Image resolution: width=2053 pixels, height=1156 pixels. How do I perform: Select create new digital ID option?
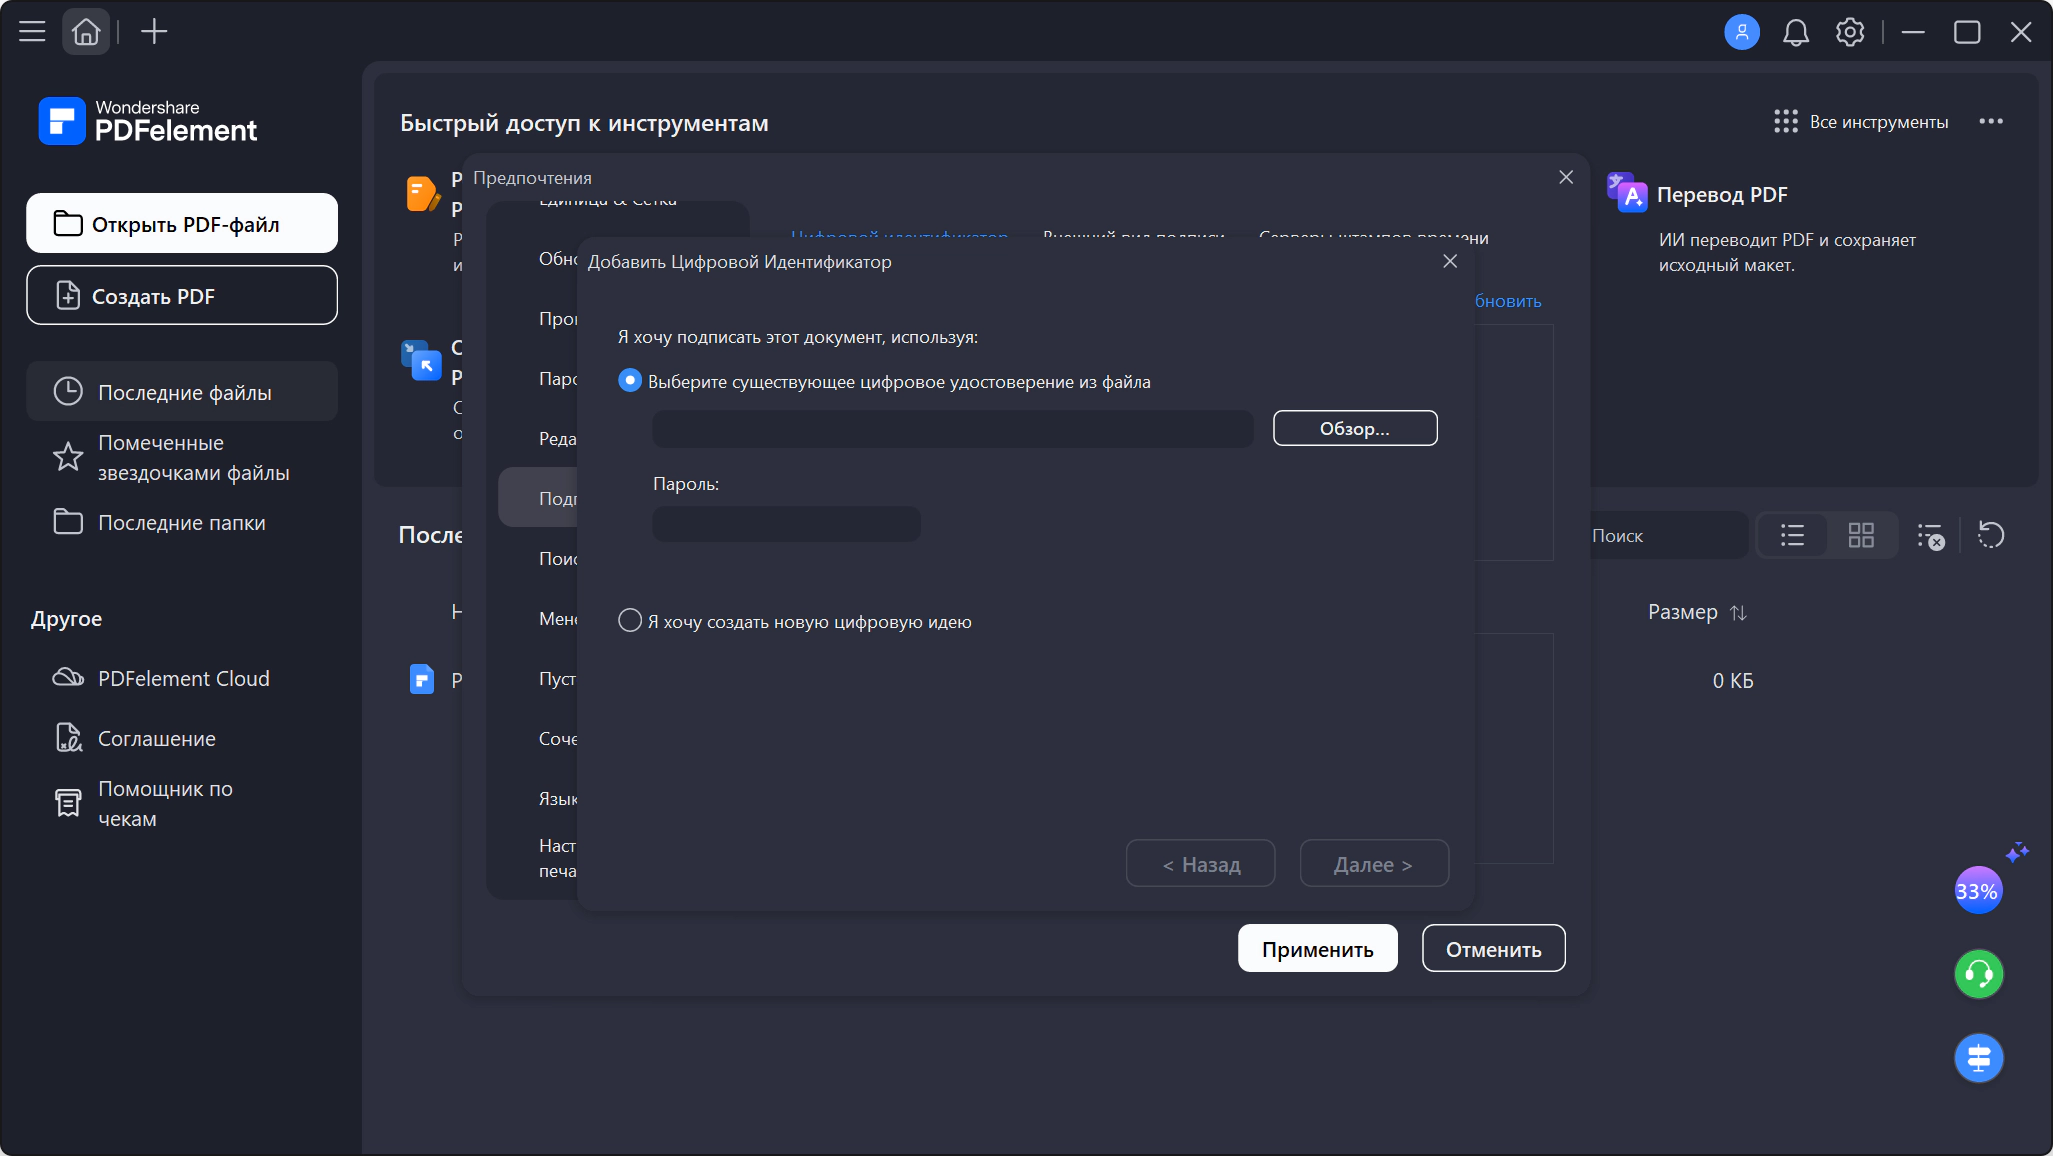(x=795, y=621)
